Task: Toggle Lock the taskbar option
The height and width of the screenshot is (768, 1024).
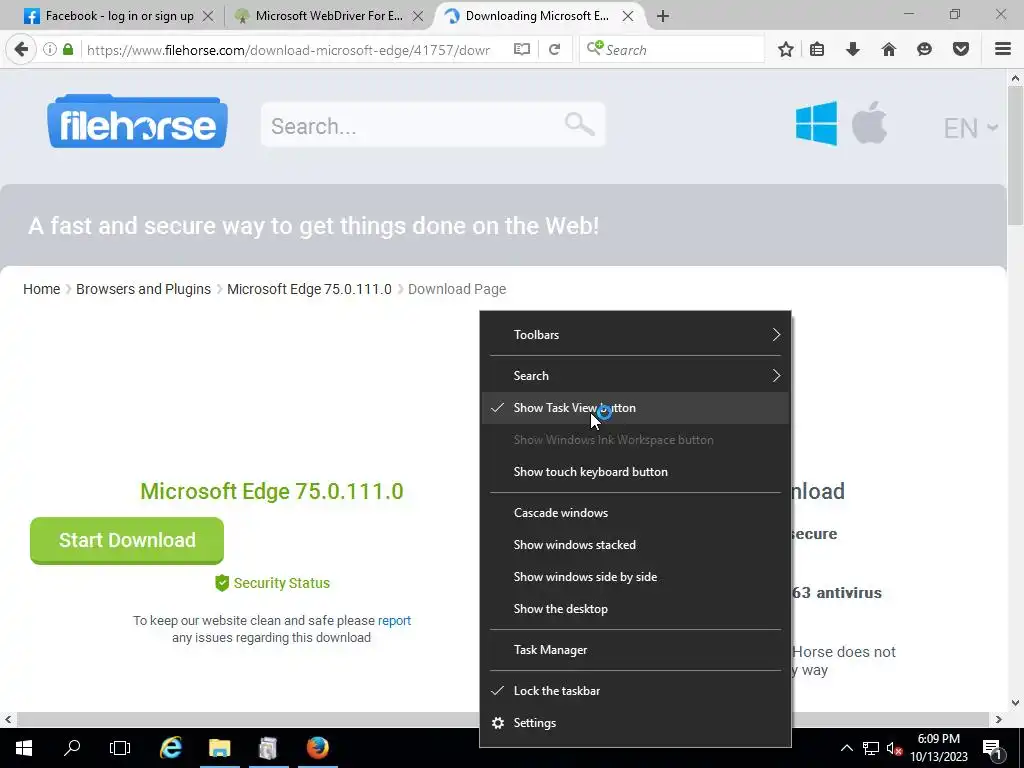Action: coord(635,690)
